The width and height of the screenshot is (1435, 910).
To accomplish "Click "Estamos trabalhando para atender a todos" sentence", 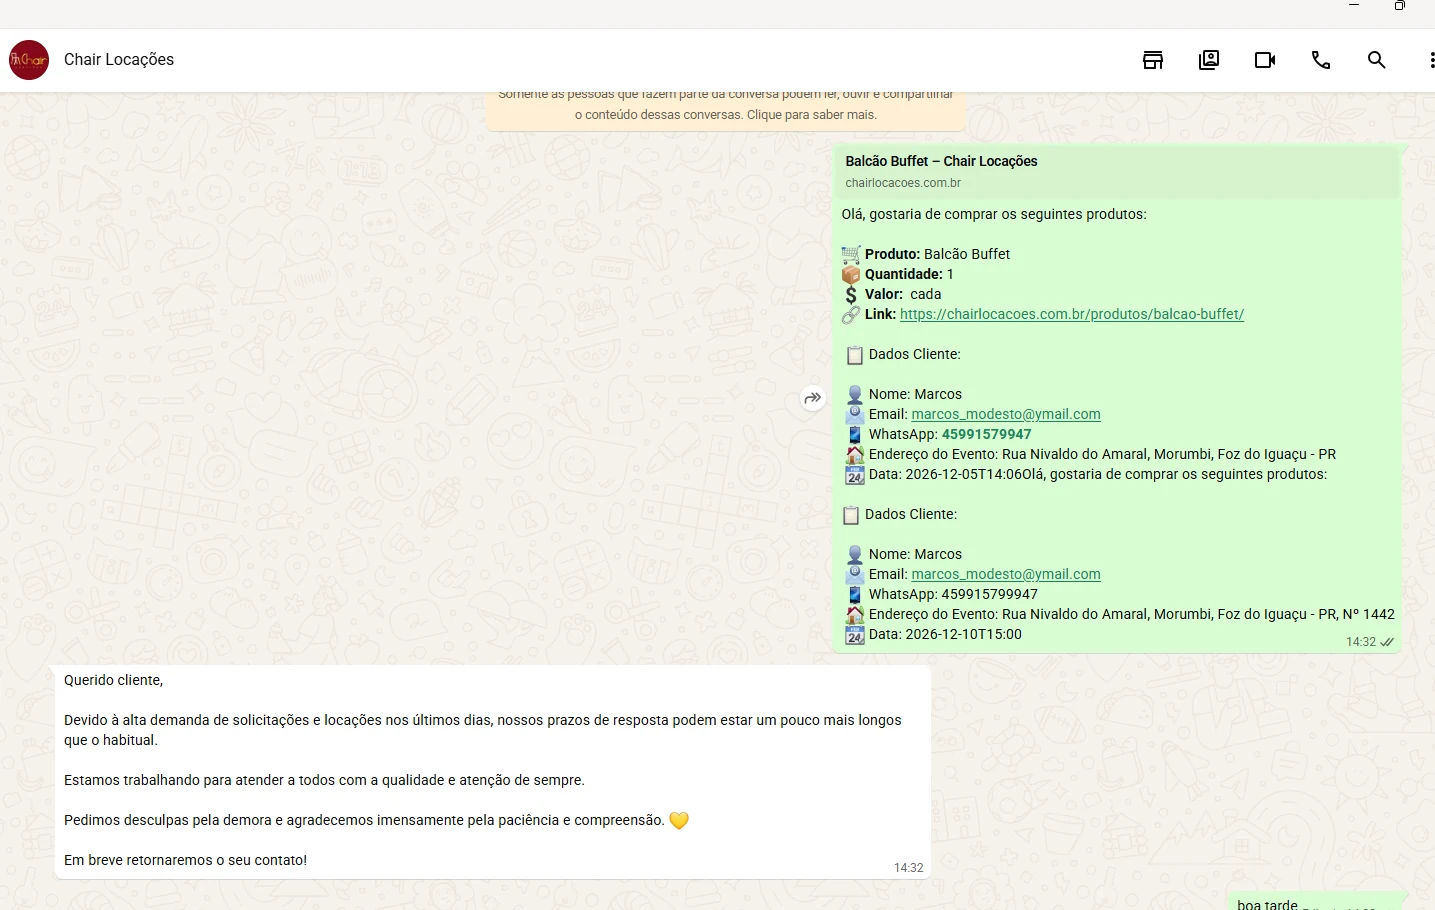I will point(324,780).
